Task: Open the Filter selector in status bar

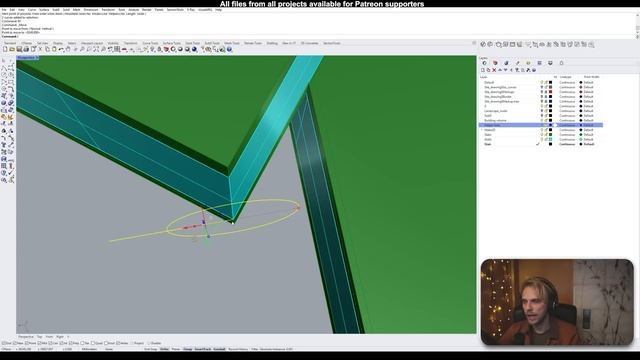Action: pyautogui.click(x=272, y=349)
